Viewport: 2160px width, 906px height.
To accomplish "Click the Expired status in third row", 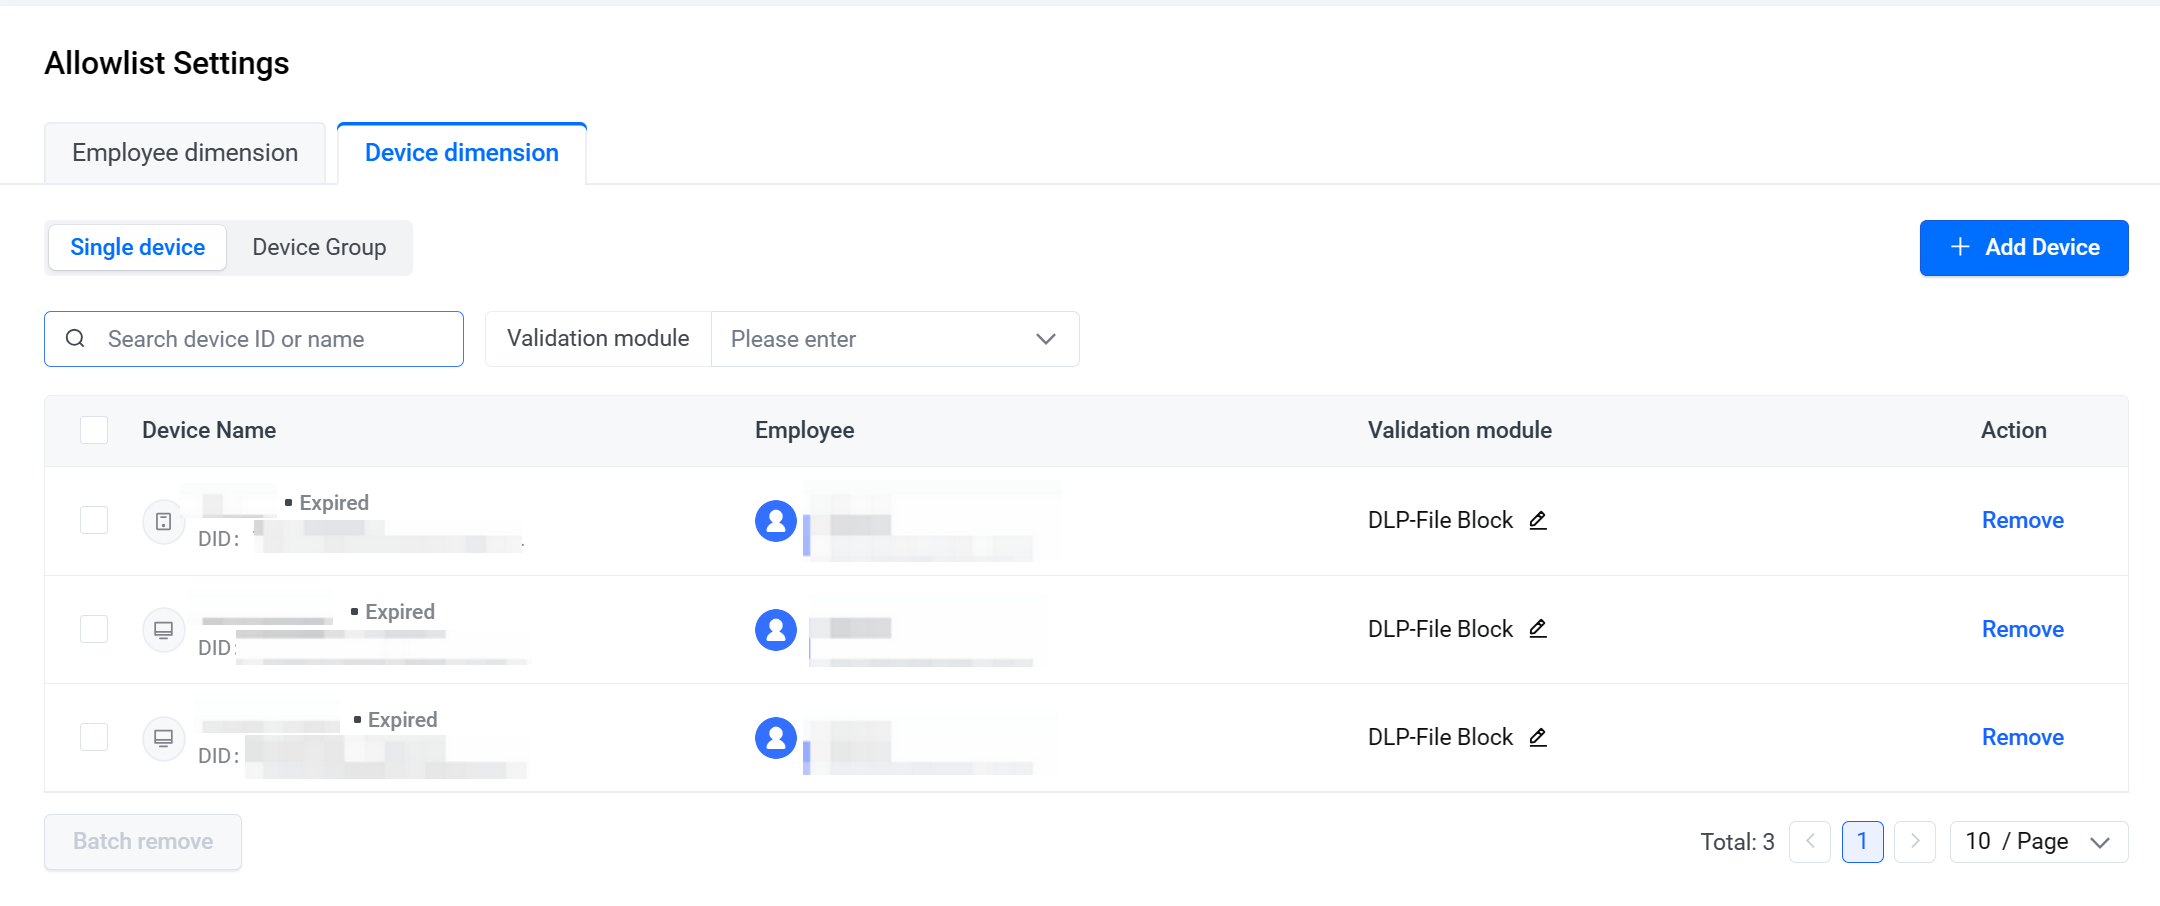I will (402, 720).
